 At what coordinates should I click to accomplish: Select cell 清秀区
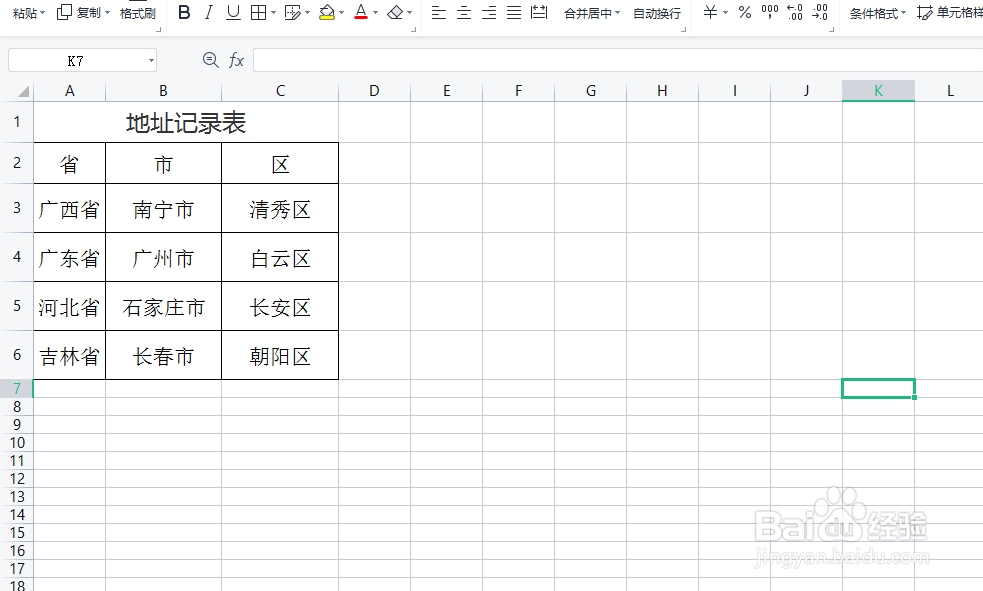280,209
